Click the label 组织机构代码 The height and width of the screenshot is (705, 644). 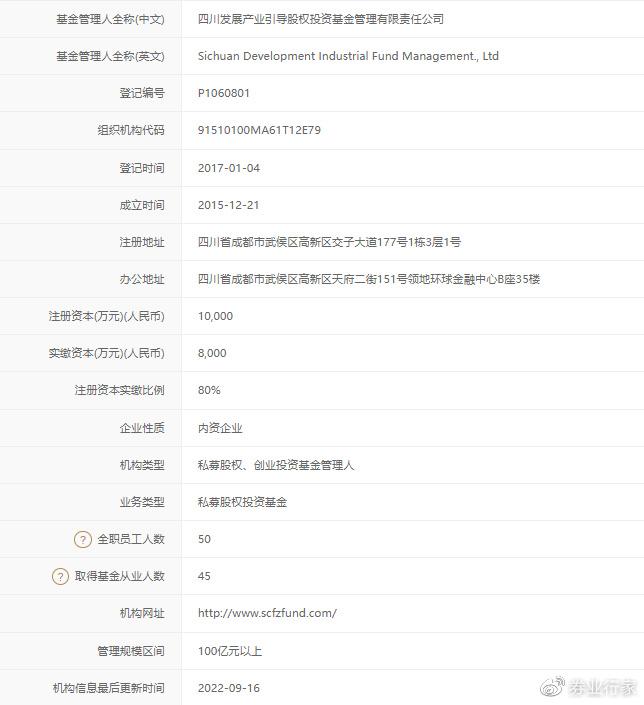pos(131,130)
